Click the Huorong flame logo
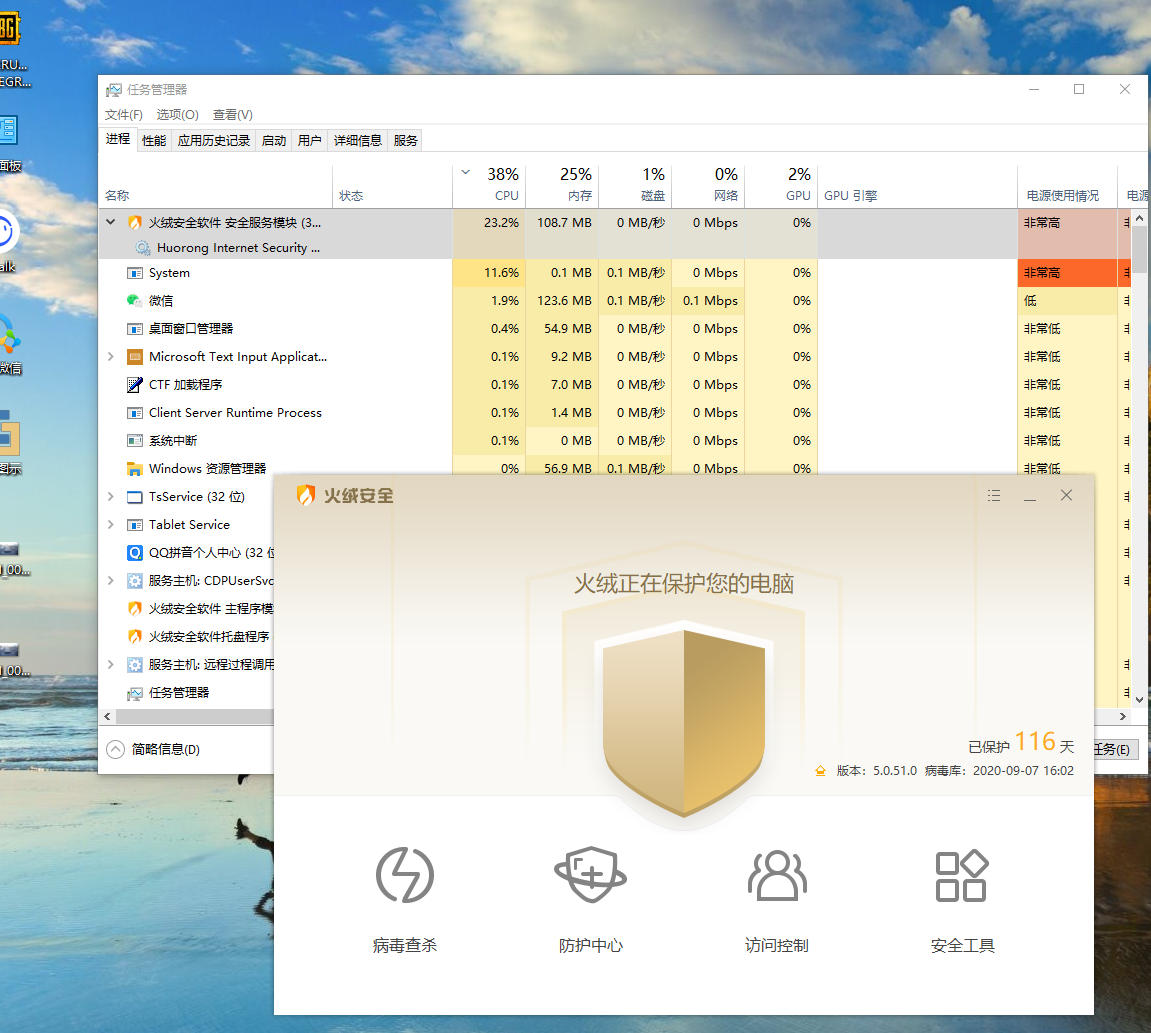Image resolution: width=1151 pixels, height=1033 pixels. coord(305,496)
